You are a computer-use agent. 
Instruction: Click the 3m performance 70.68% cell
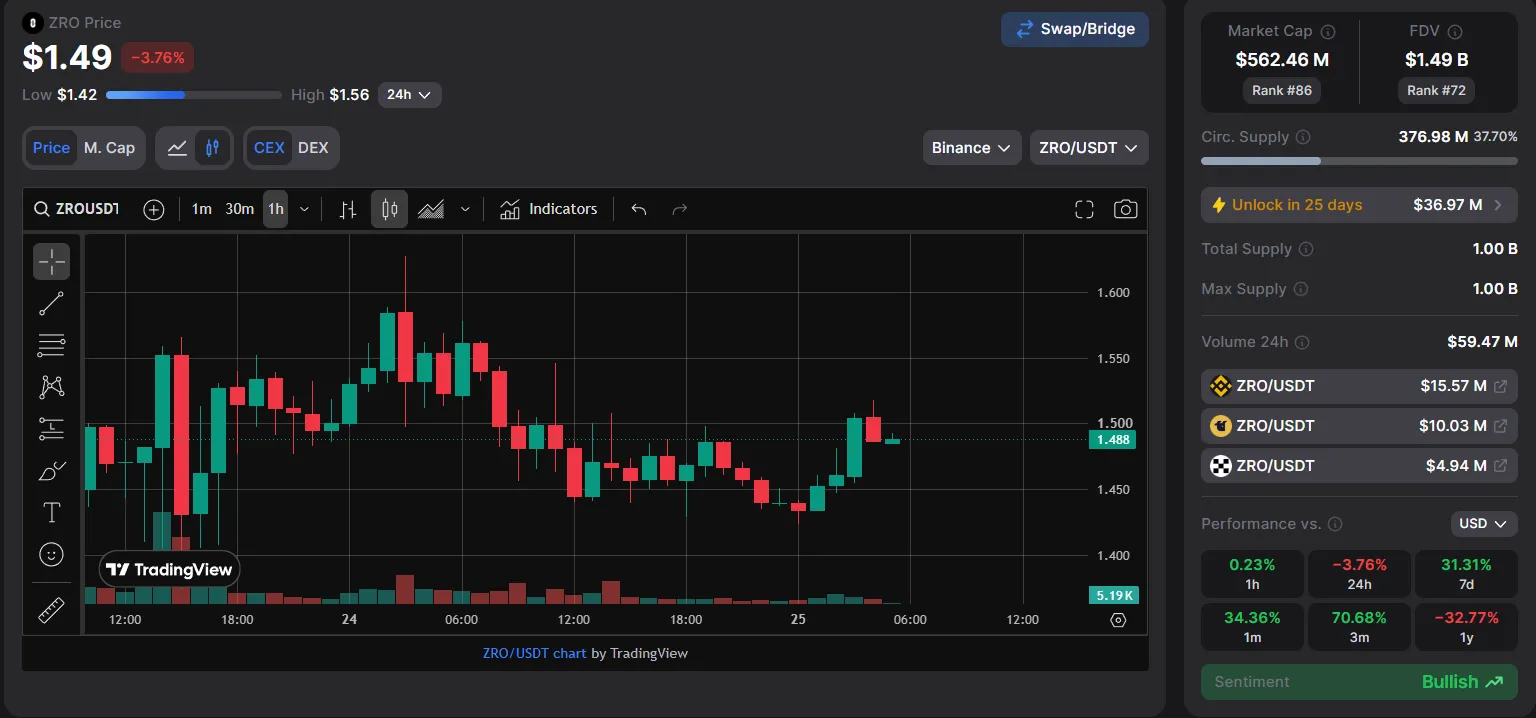click(x=1359, y=627)
